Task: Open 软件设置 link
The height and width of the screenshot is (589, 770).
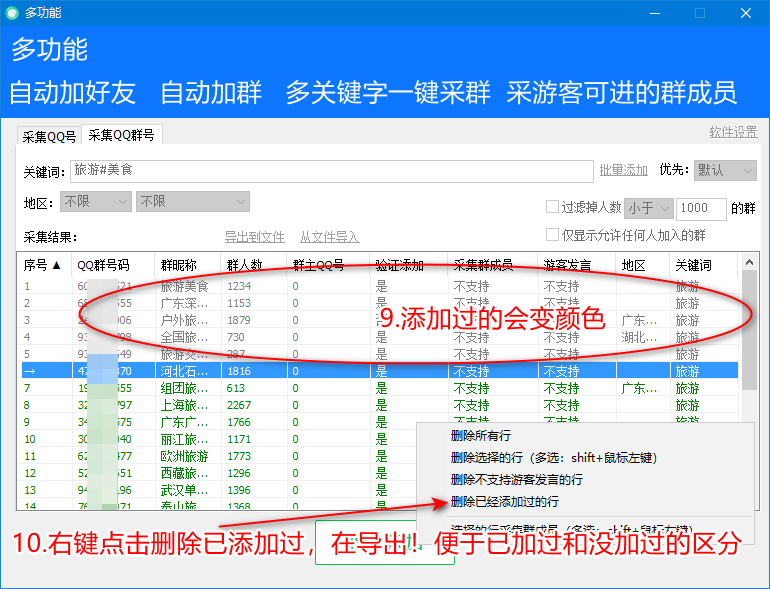Action: click(732, 132)
